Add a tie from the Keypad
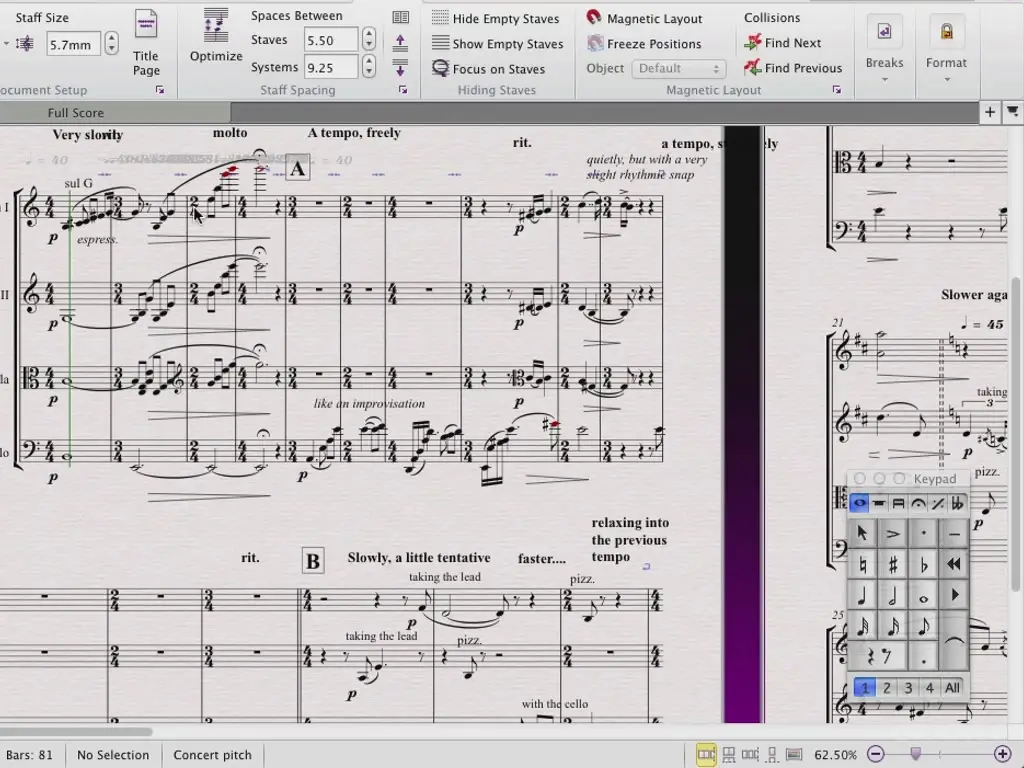 click(x=954, y=641)
